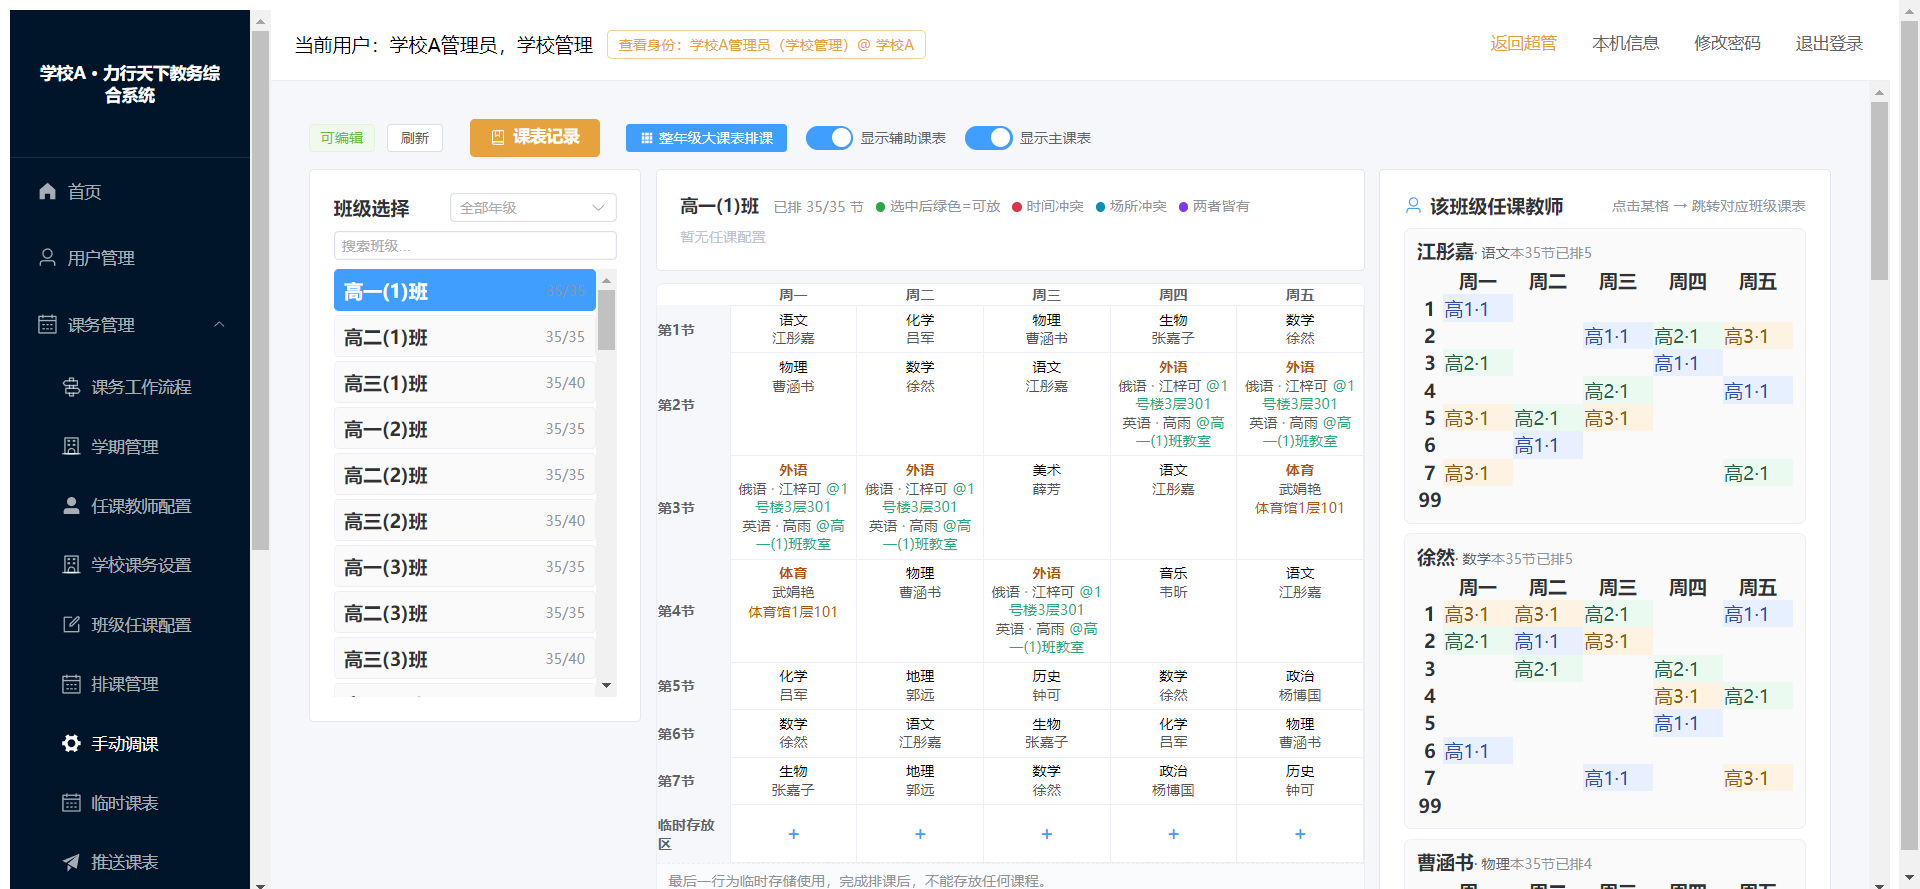Open 课务工作流程 flow icon
The width and height of the screenshot is (1920, 889).
click(71, 387)
